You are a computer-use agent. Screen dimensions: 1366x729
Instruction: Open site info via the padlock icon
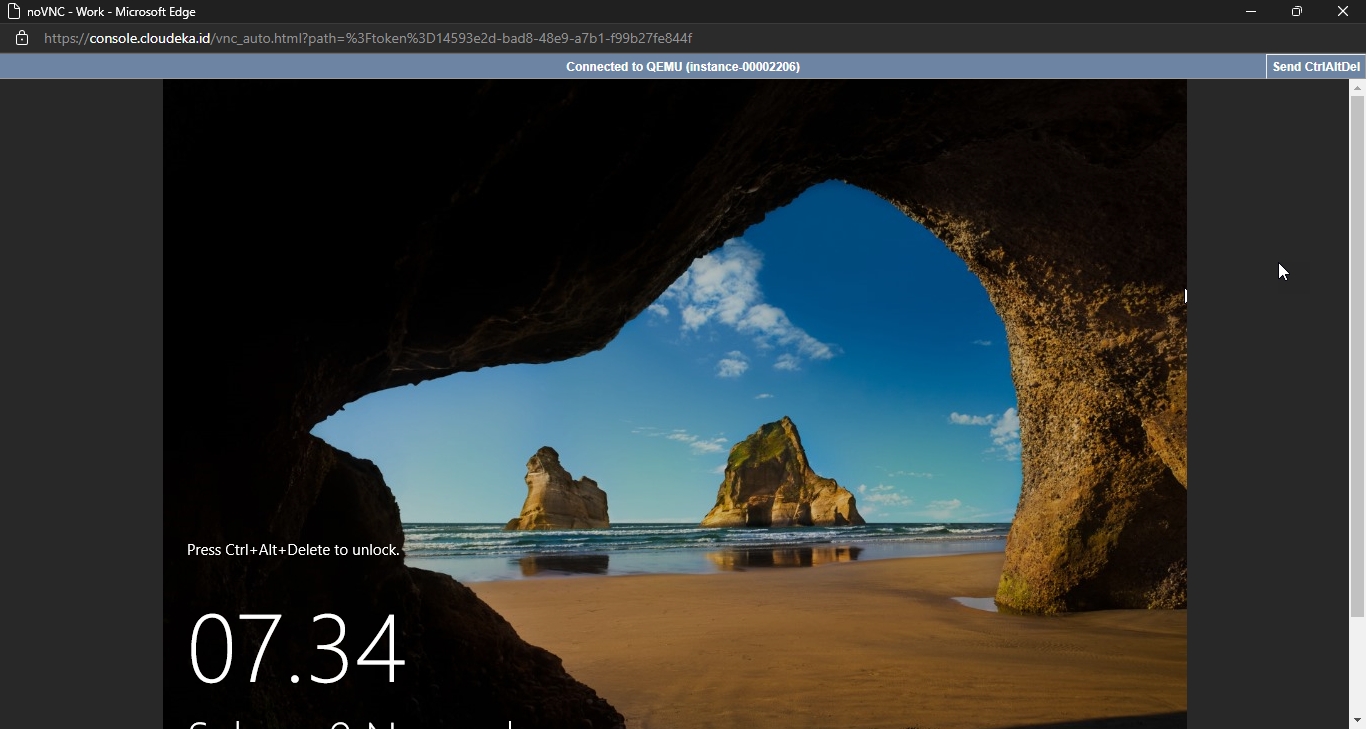22,39
